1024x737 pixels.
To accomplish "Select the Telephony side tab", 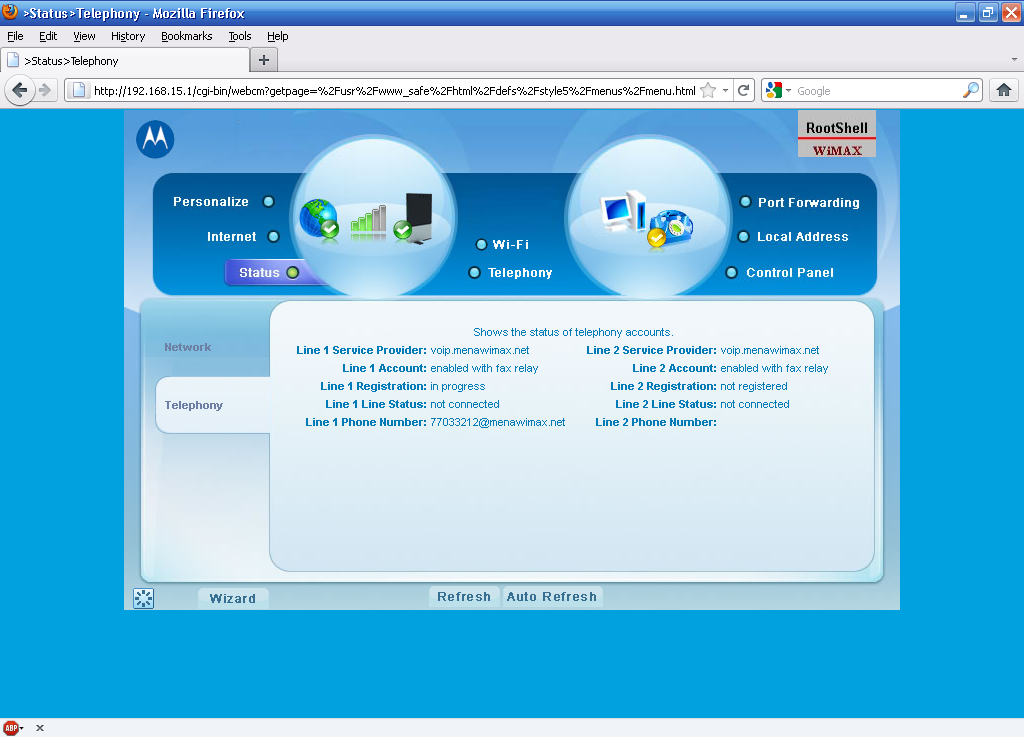I will 213,405.
